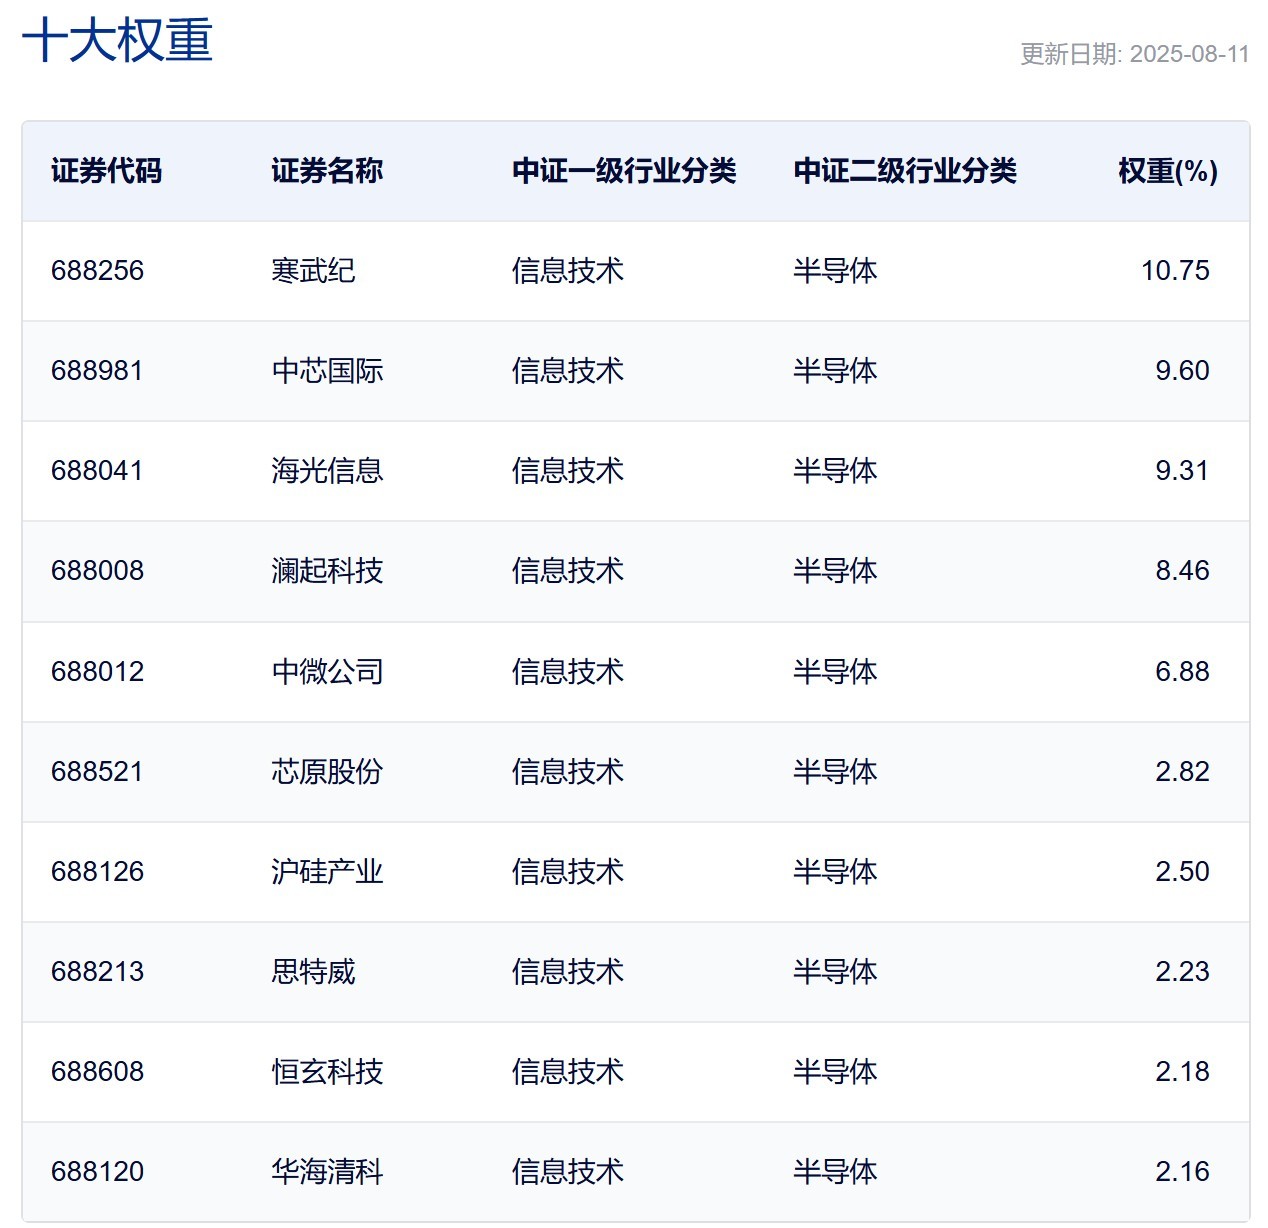Click 信息技术 in the 寒武纪 row
Viewport: 1268px width, 1228px height.
pos(568,271)
